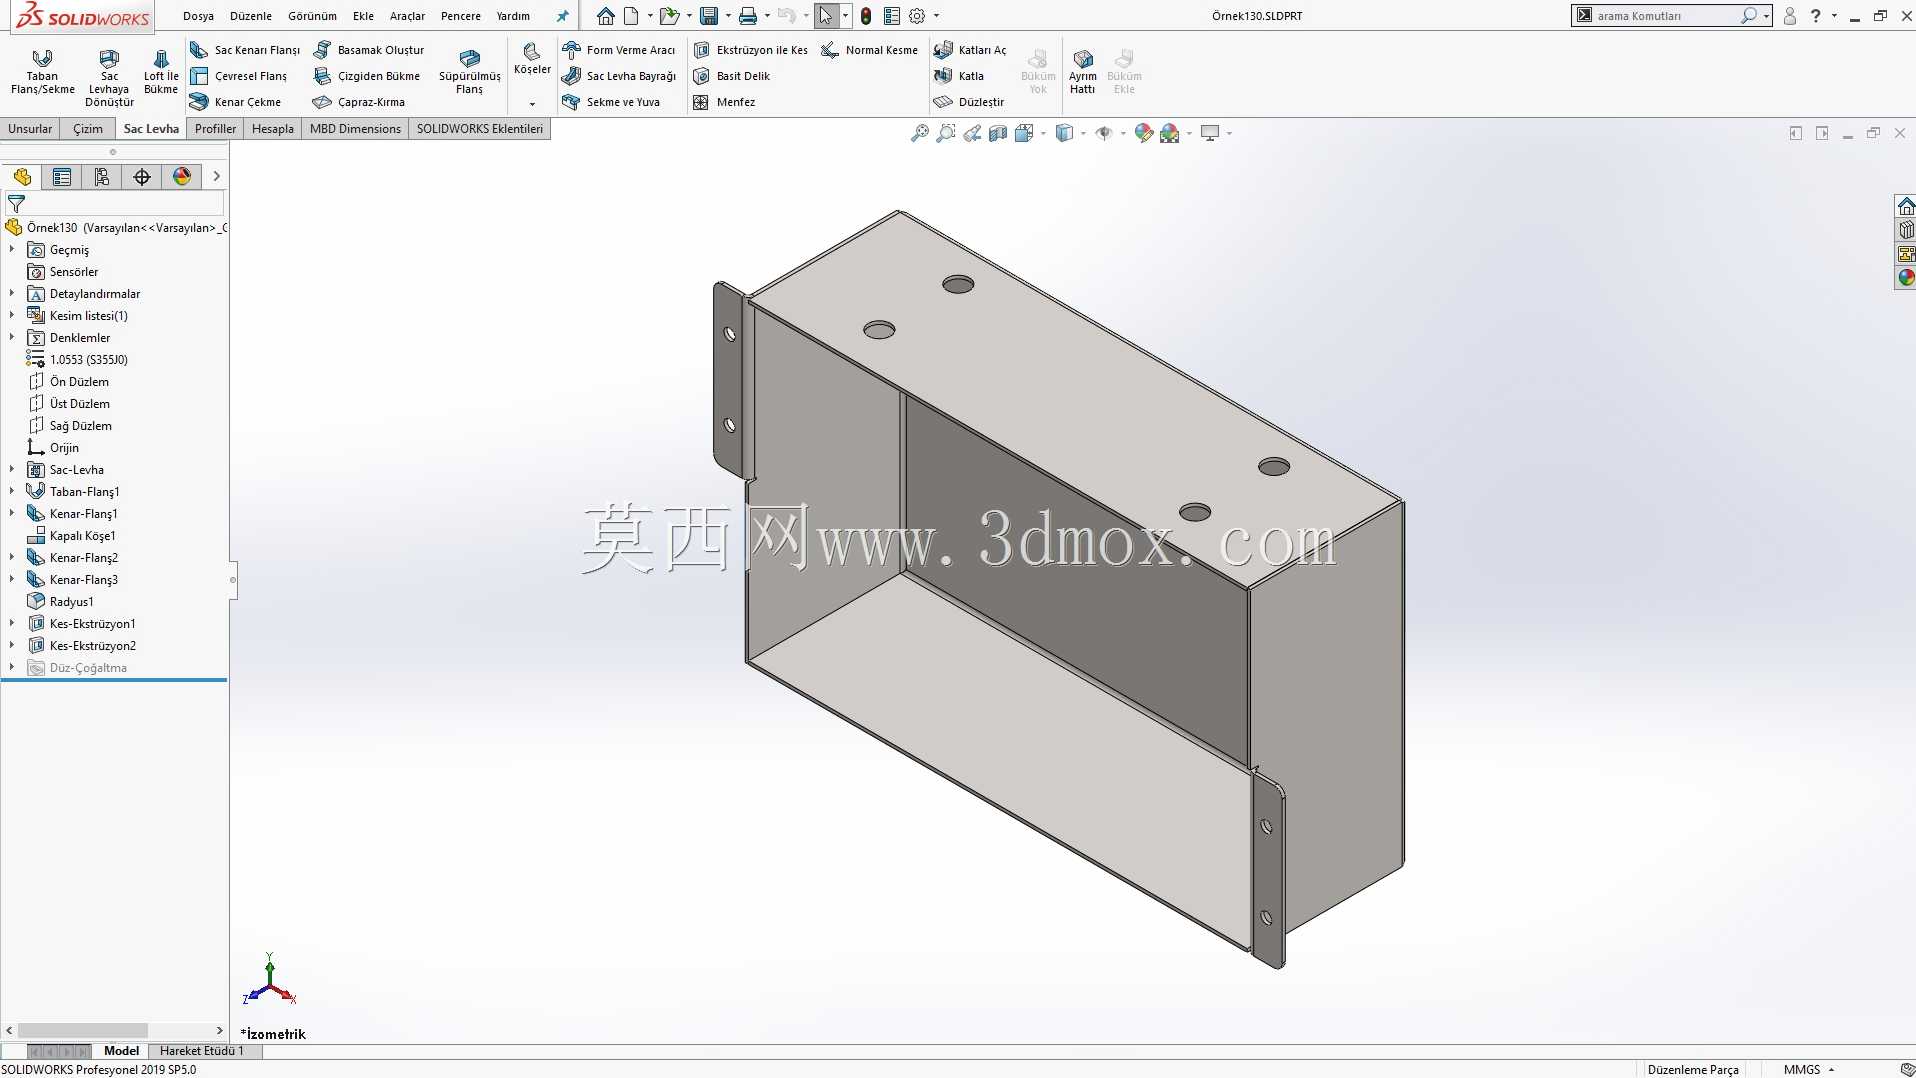Screen dimensions: 1916x1078
Task: Switch to Hesapla tab
Action: (272, 129)
